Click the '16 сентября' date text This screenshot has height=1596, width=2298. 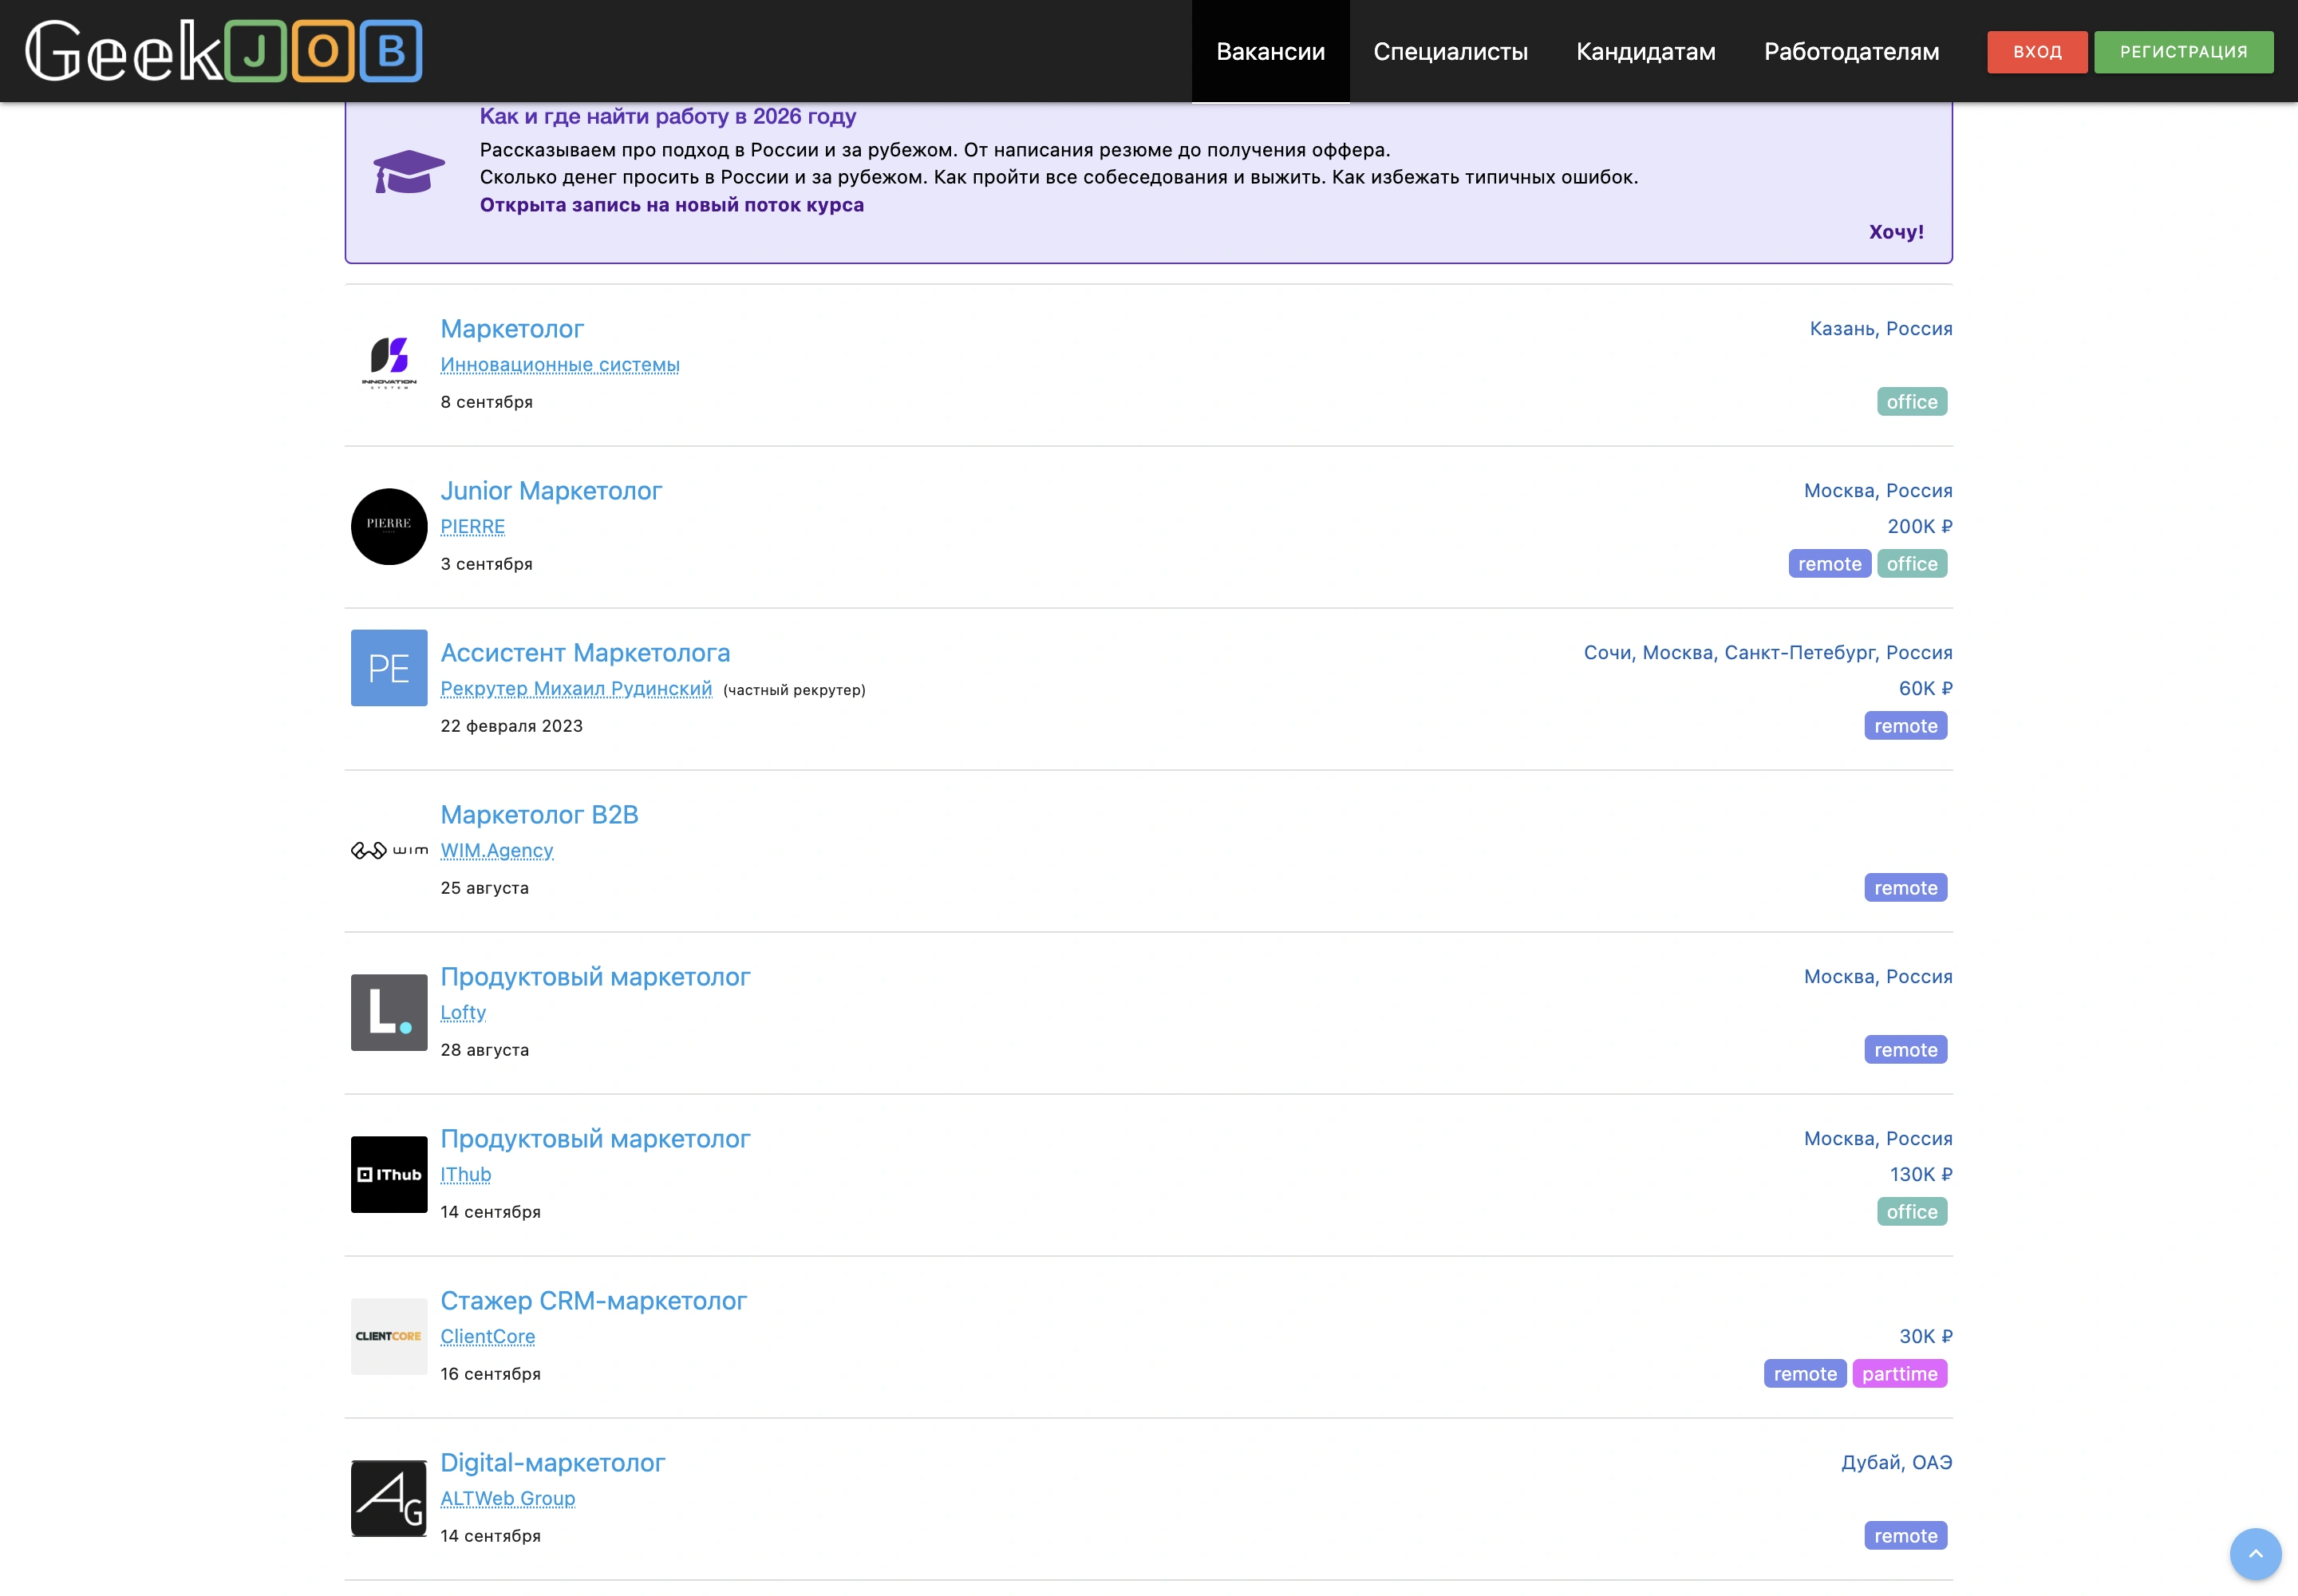(x=490, y=1374)
